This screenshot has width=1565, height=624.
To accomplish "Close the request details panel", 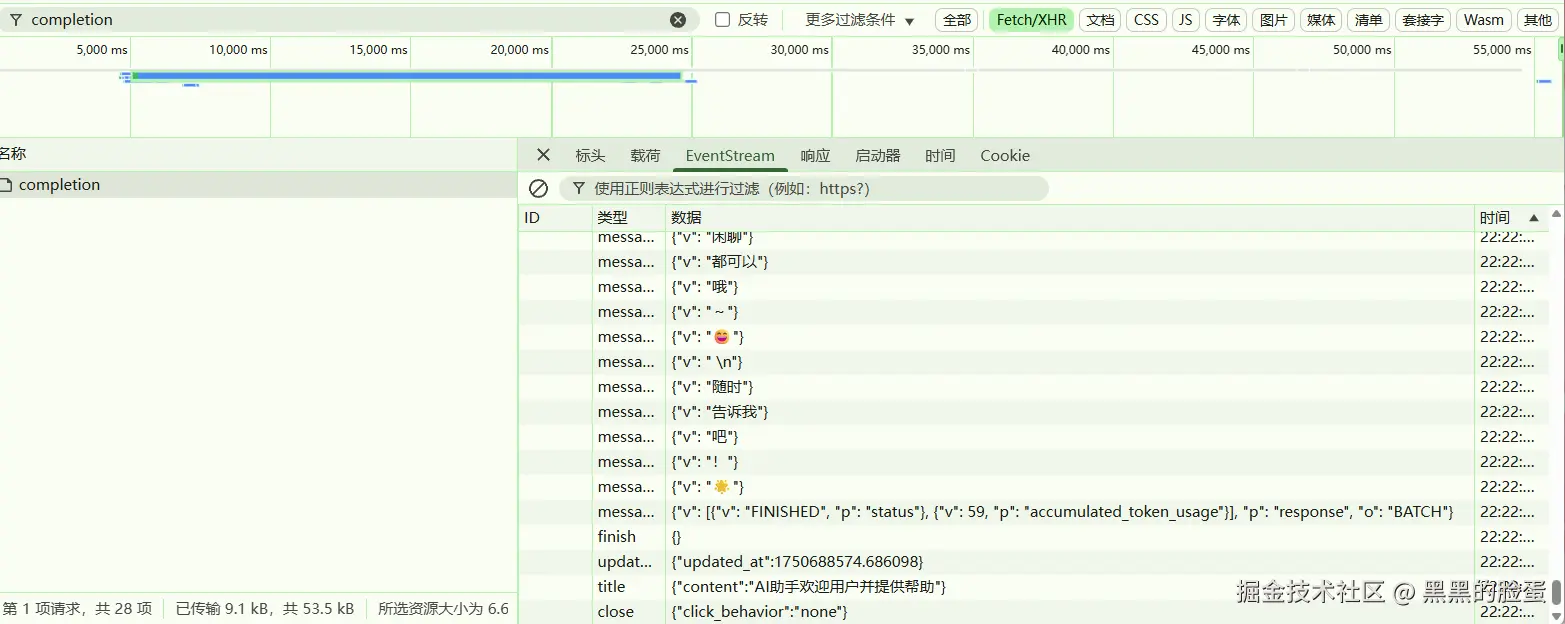I will pos(543,155).
